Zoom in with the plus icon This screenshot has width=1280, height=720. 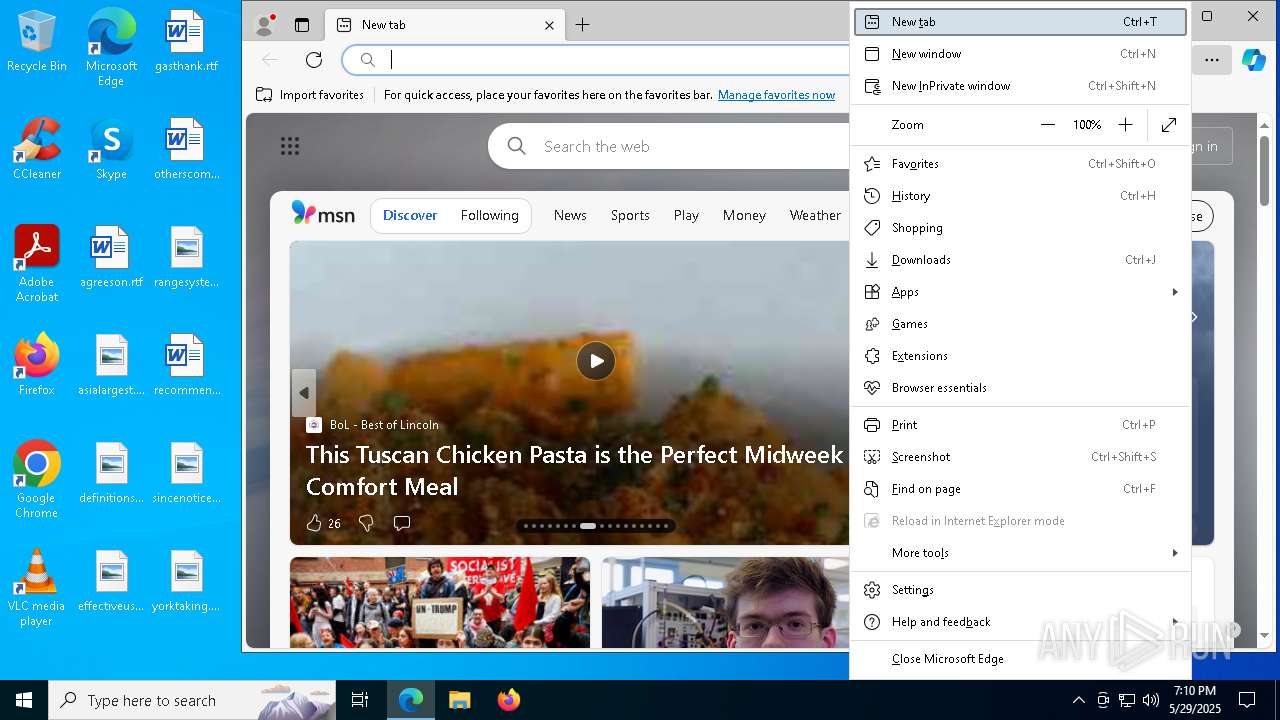pyautogui.click(x=1125, y=125)
